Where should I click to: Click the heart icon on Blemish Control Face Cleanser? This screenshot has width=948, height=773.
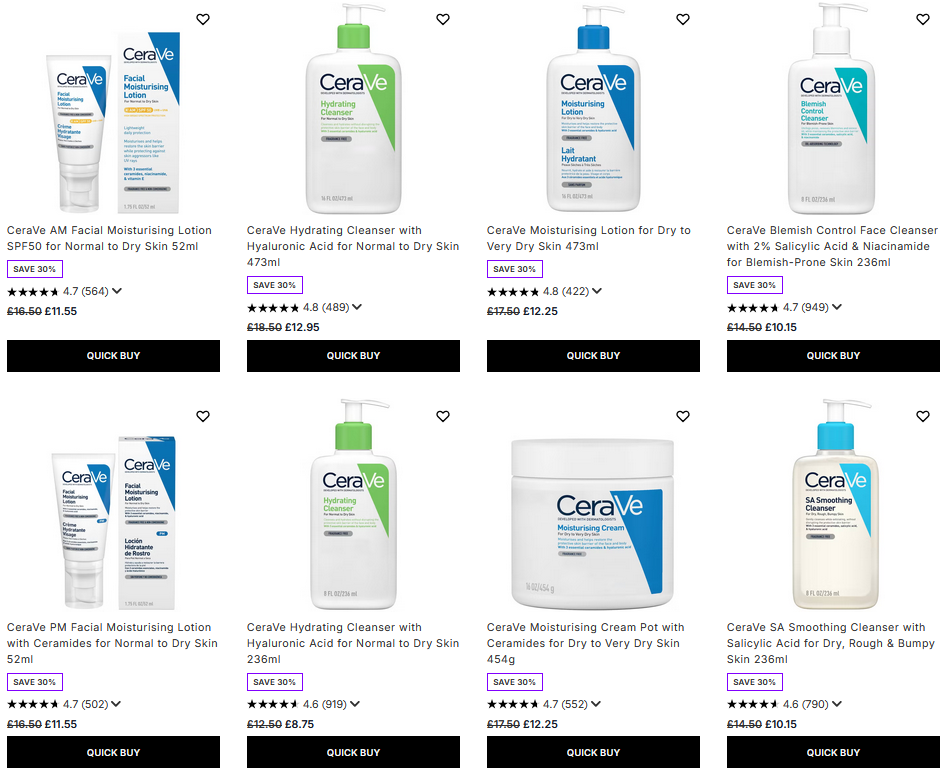click(x=923, y=19)
